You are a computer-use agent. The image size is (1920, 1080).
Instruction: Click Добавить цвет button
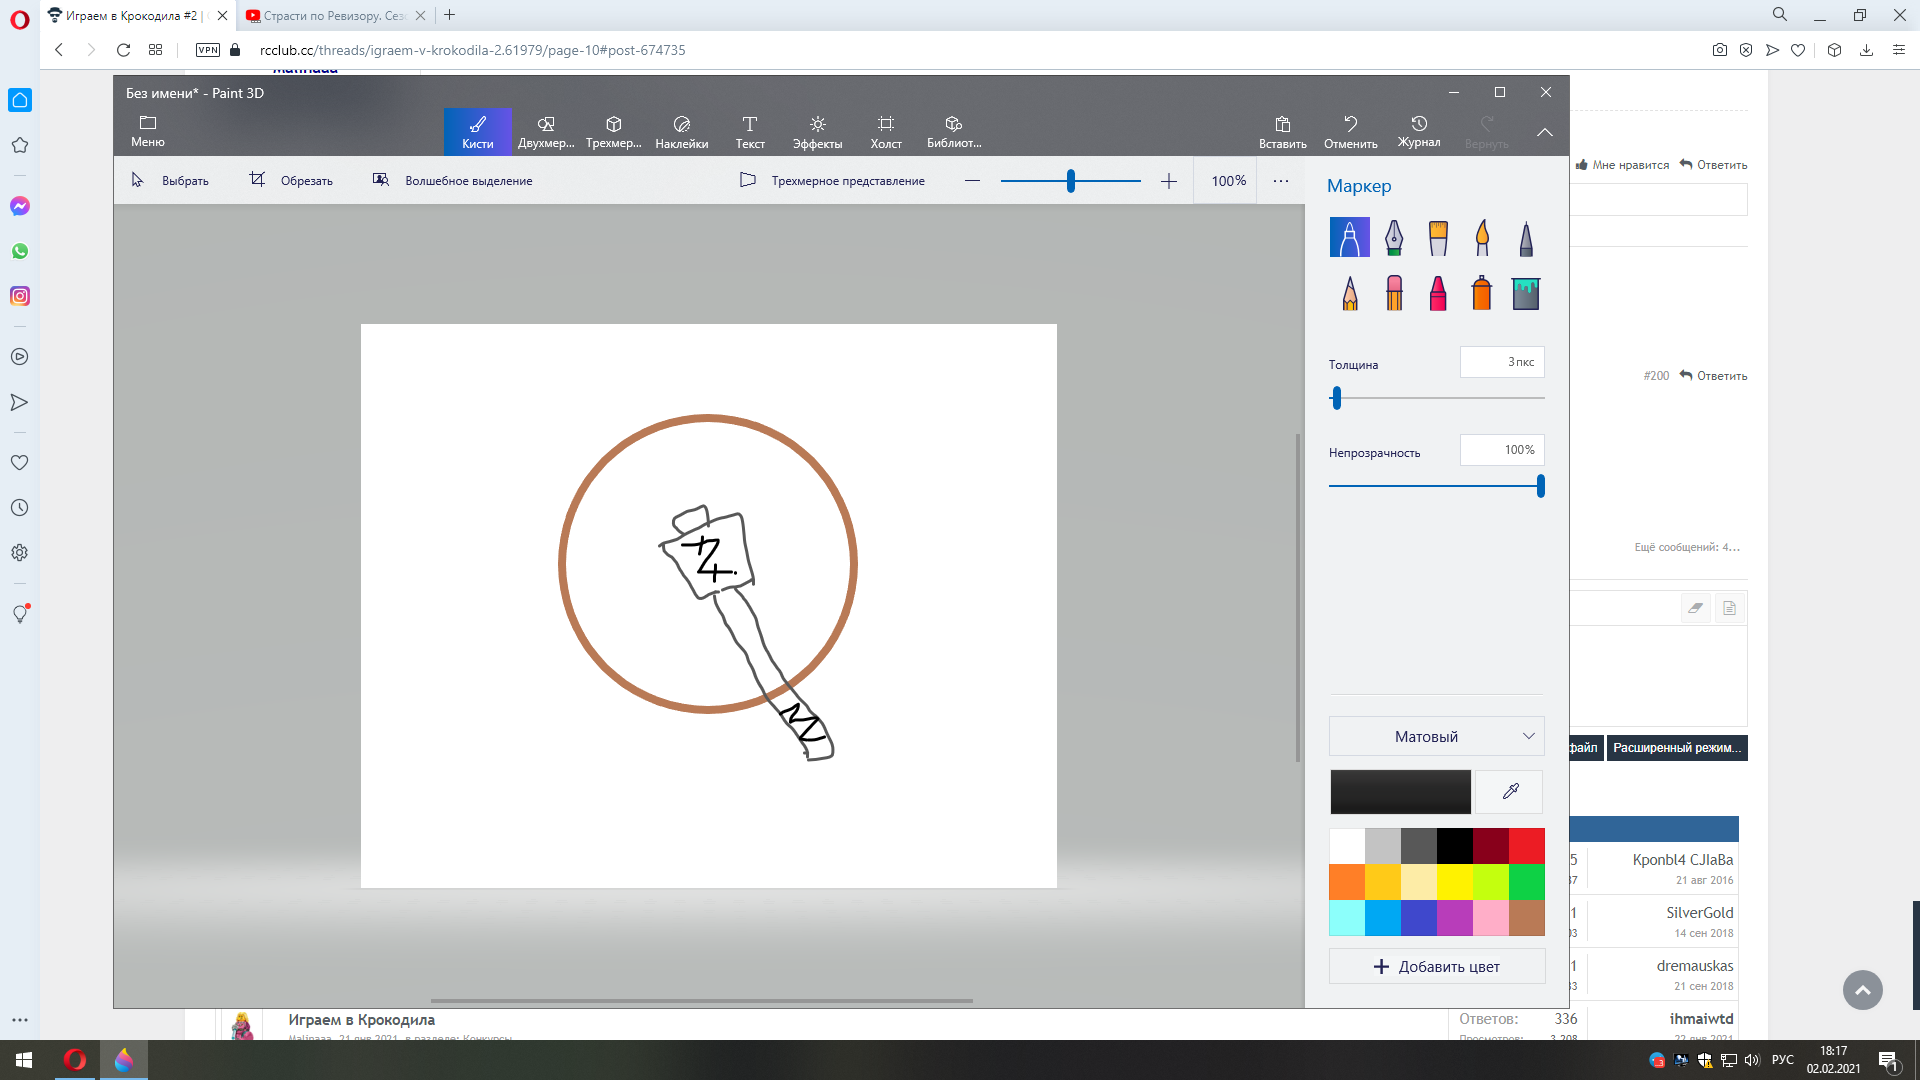(x=1437, y=967)
